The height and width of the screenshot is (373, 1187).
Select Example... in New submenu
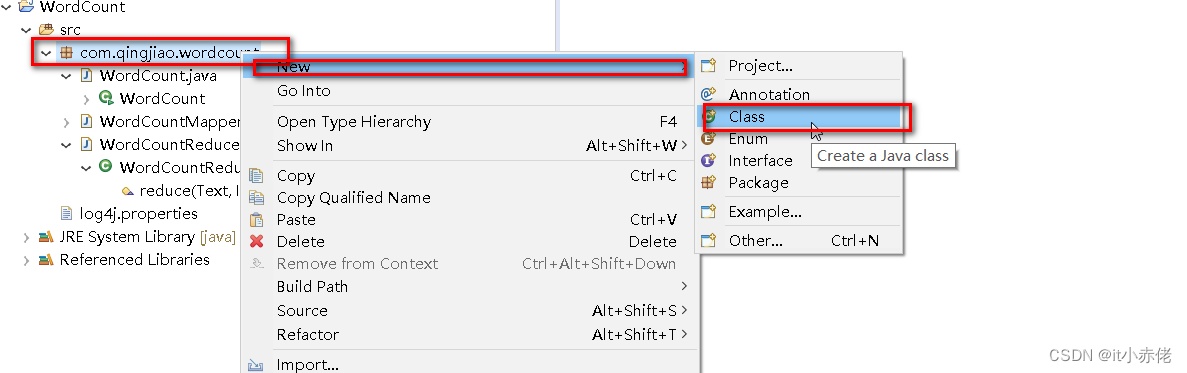point(799,213)
